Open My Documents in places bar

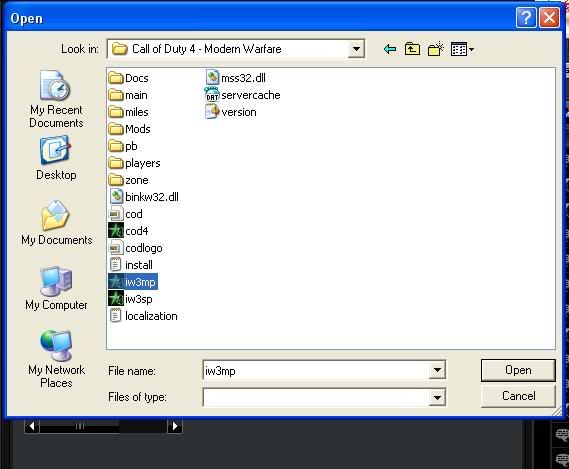pos(56,223)
